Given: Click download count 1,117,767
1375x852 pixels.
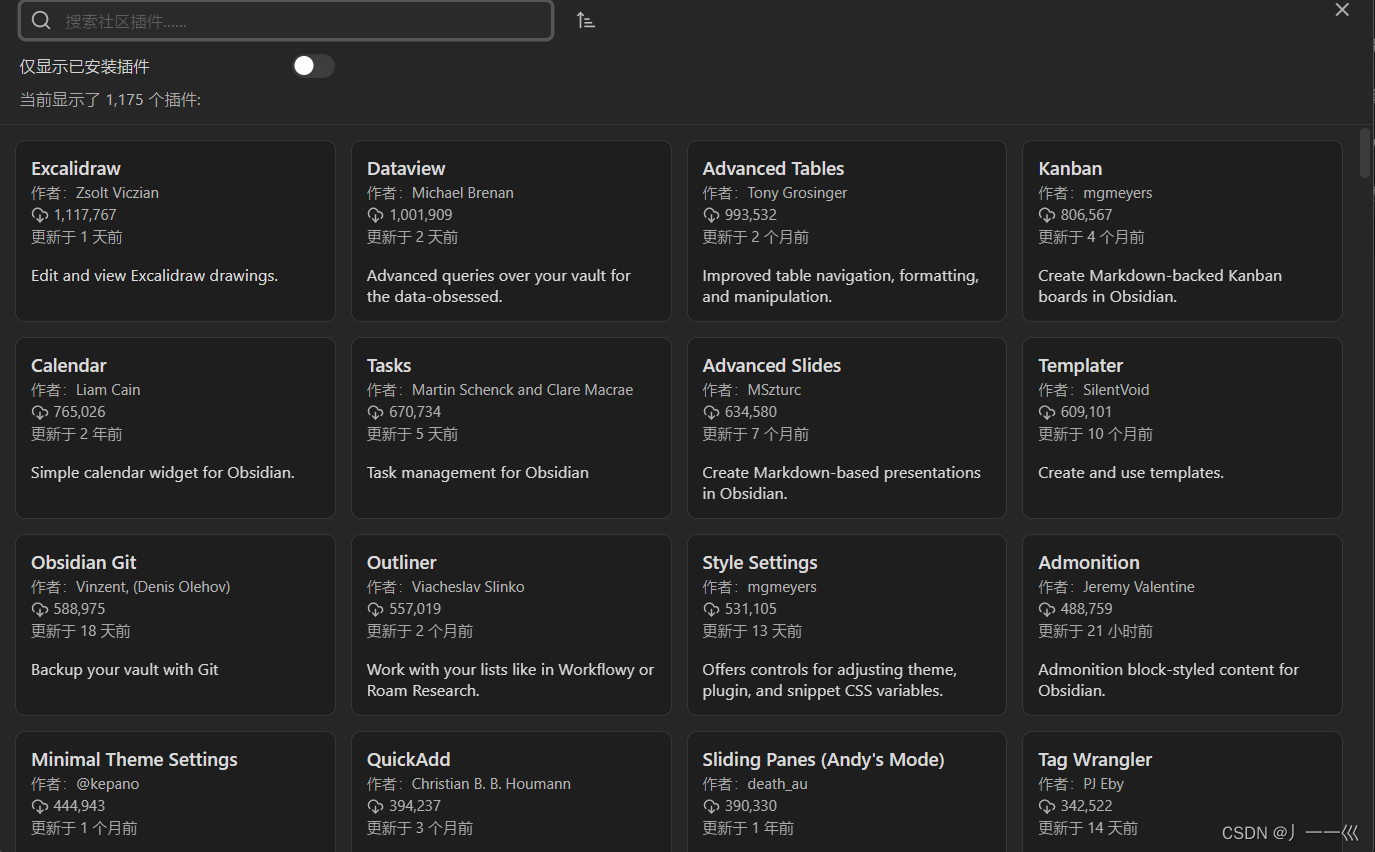Looking at the screenshot, I should tap(85, 215).
